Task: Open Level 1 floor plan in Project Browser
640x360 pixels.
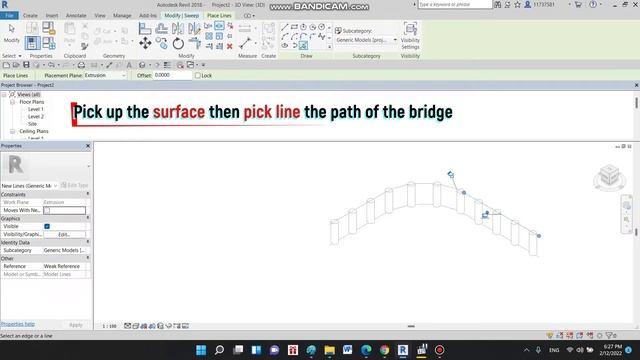Action: (36, 109)
